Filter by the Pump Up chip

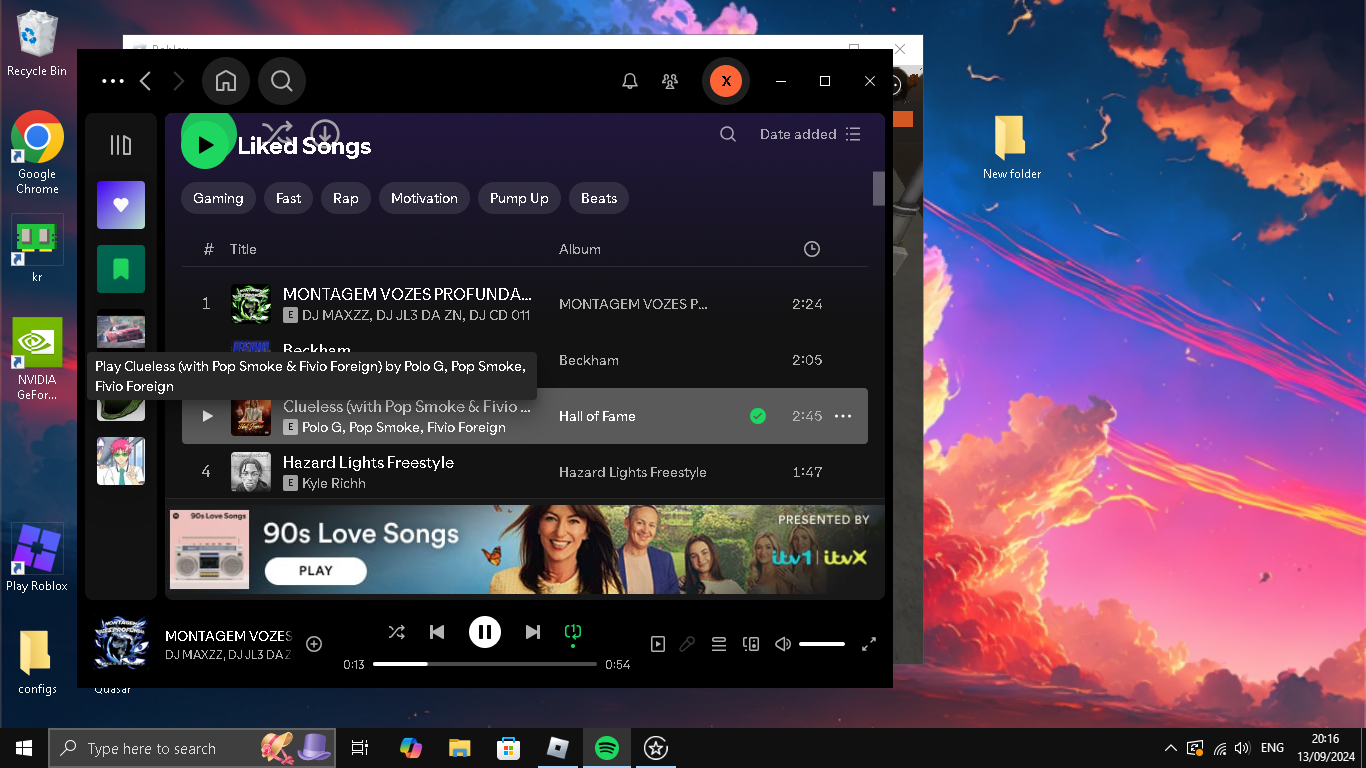coord(519,198)
